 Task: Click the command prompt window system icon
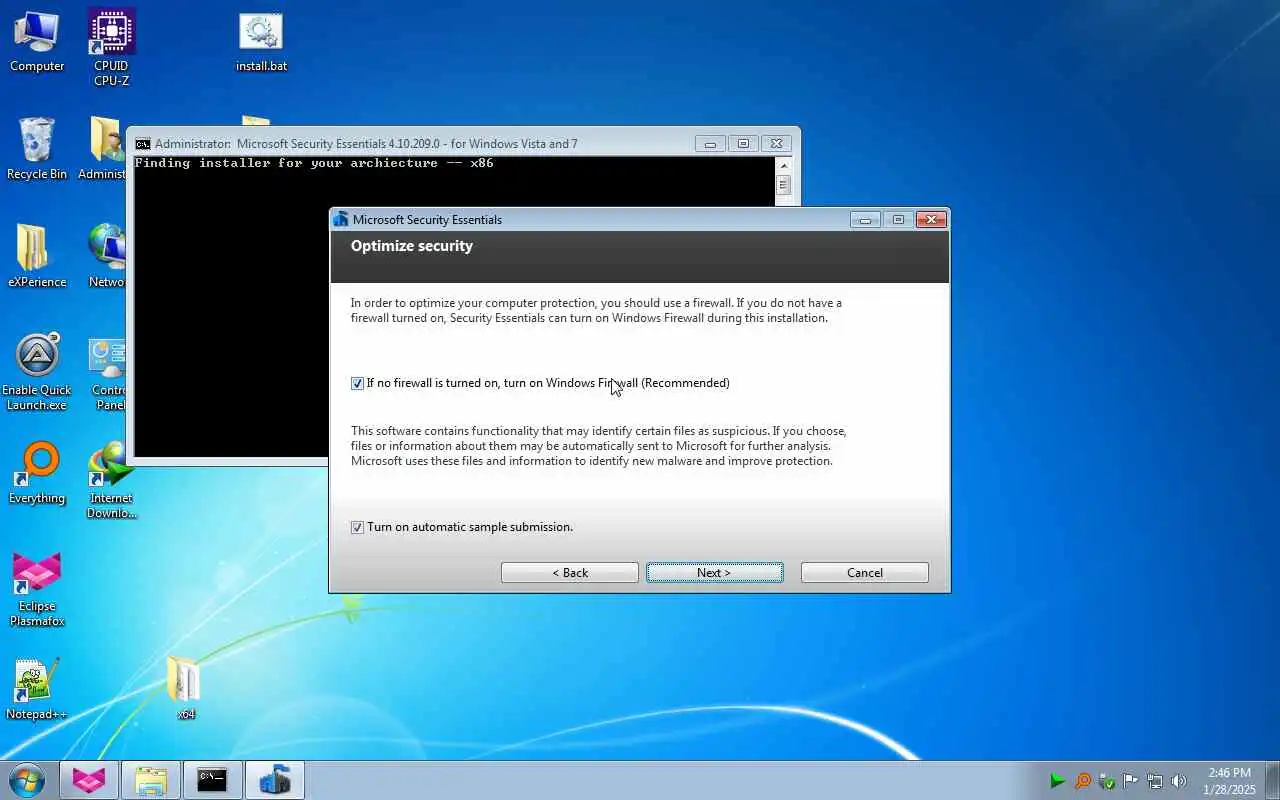tap(143, 144)
